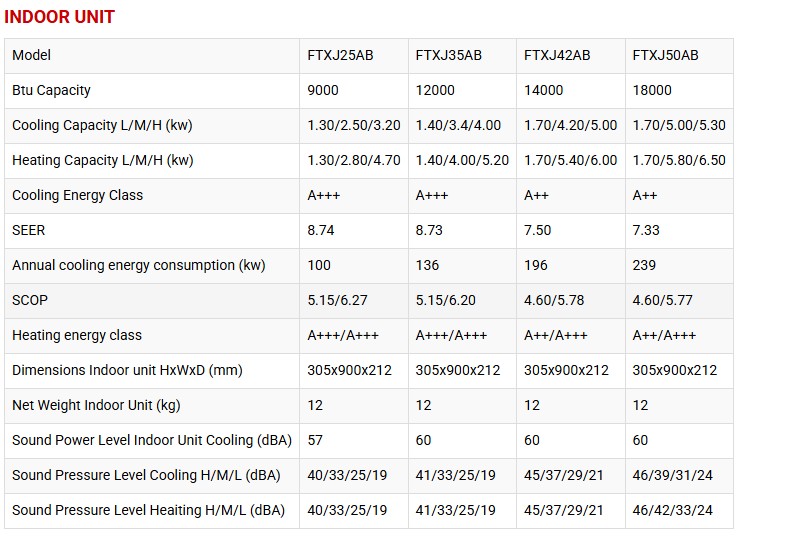Select the Model row label cell

31,55
